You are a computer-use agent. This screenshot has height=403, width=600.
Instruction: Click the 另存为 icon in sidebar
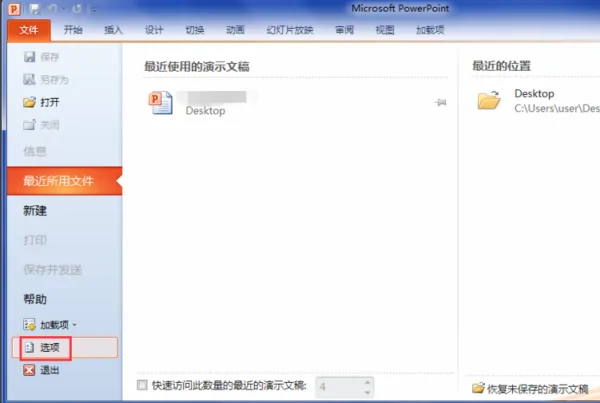(29, 79)
